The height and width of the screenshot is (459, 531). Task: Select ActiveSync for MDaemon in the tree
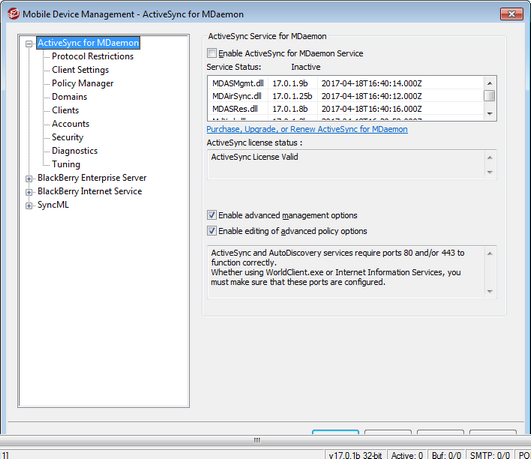pos(88,43)
